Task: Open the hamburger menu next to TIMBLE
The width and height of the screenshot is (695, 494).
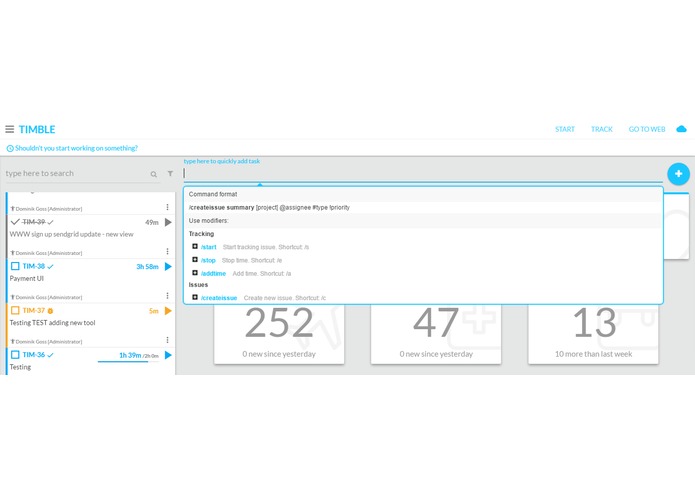Action: (10, 129)
